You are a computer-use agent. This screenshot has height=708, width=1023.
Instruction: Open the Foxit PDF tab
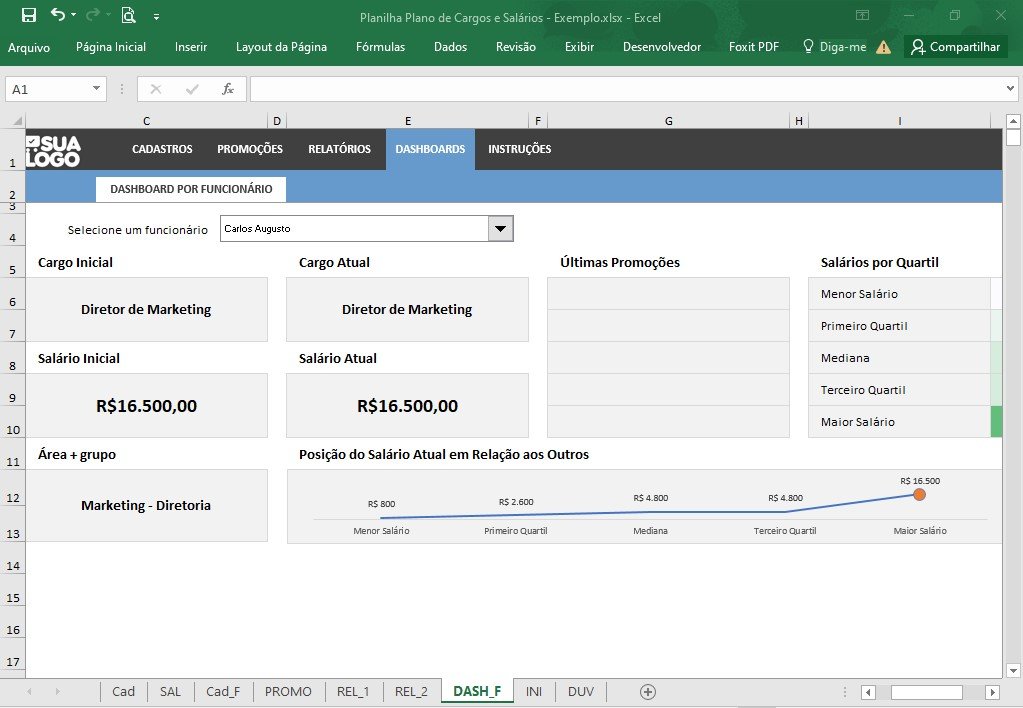754,47
